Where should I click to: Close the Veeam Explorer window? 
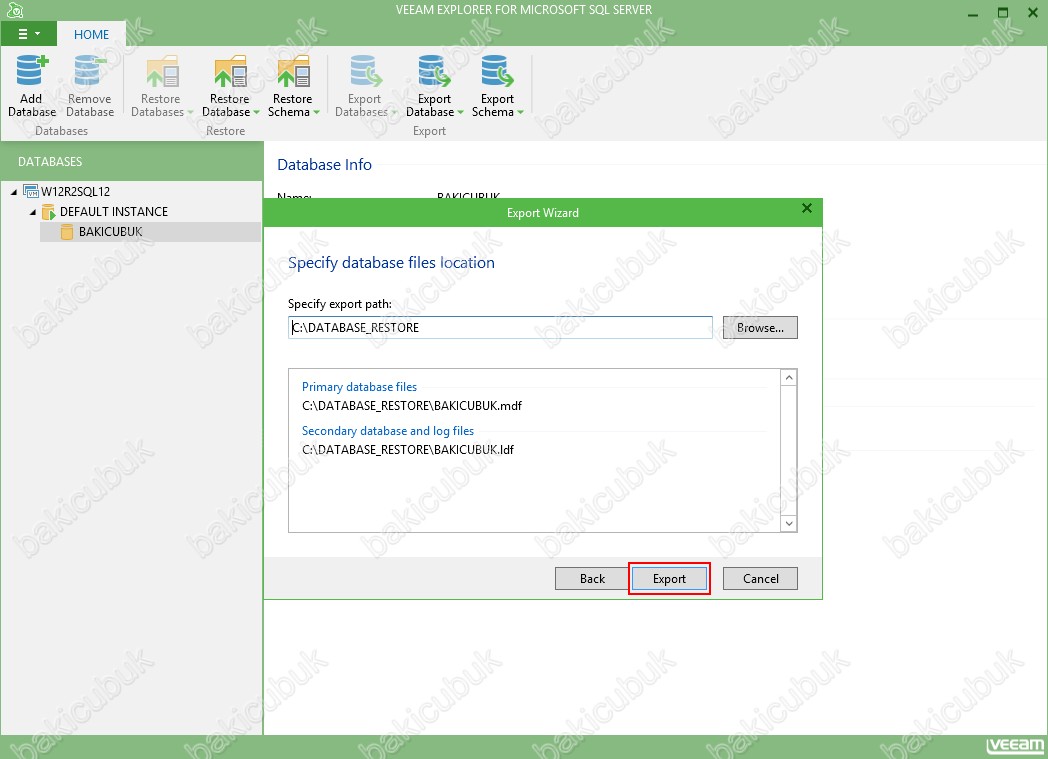coord(1033,13)
